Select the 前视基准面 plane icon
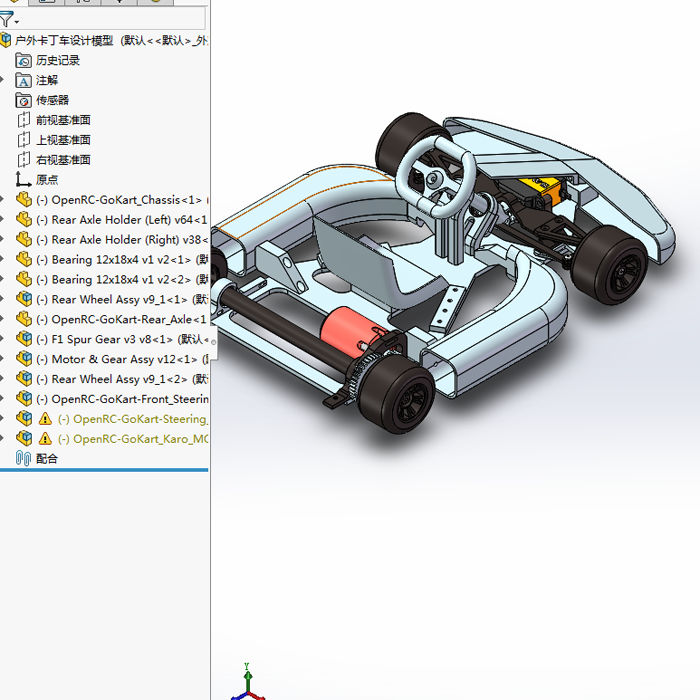Viewport: 700px width, 700px height. point(24,120)
